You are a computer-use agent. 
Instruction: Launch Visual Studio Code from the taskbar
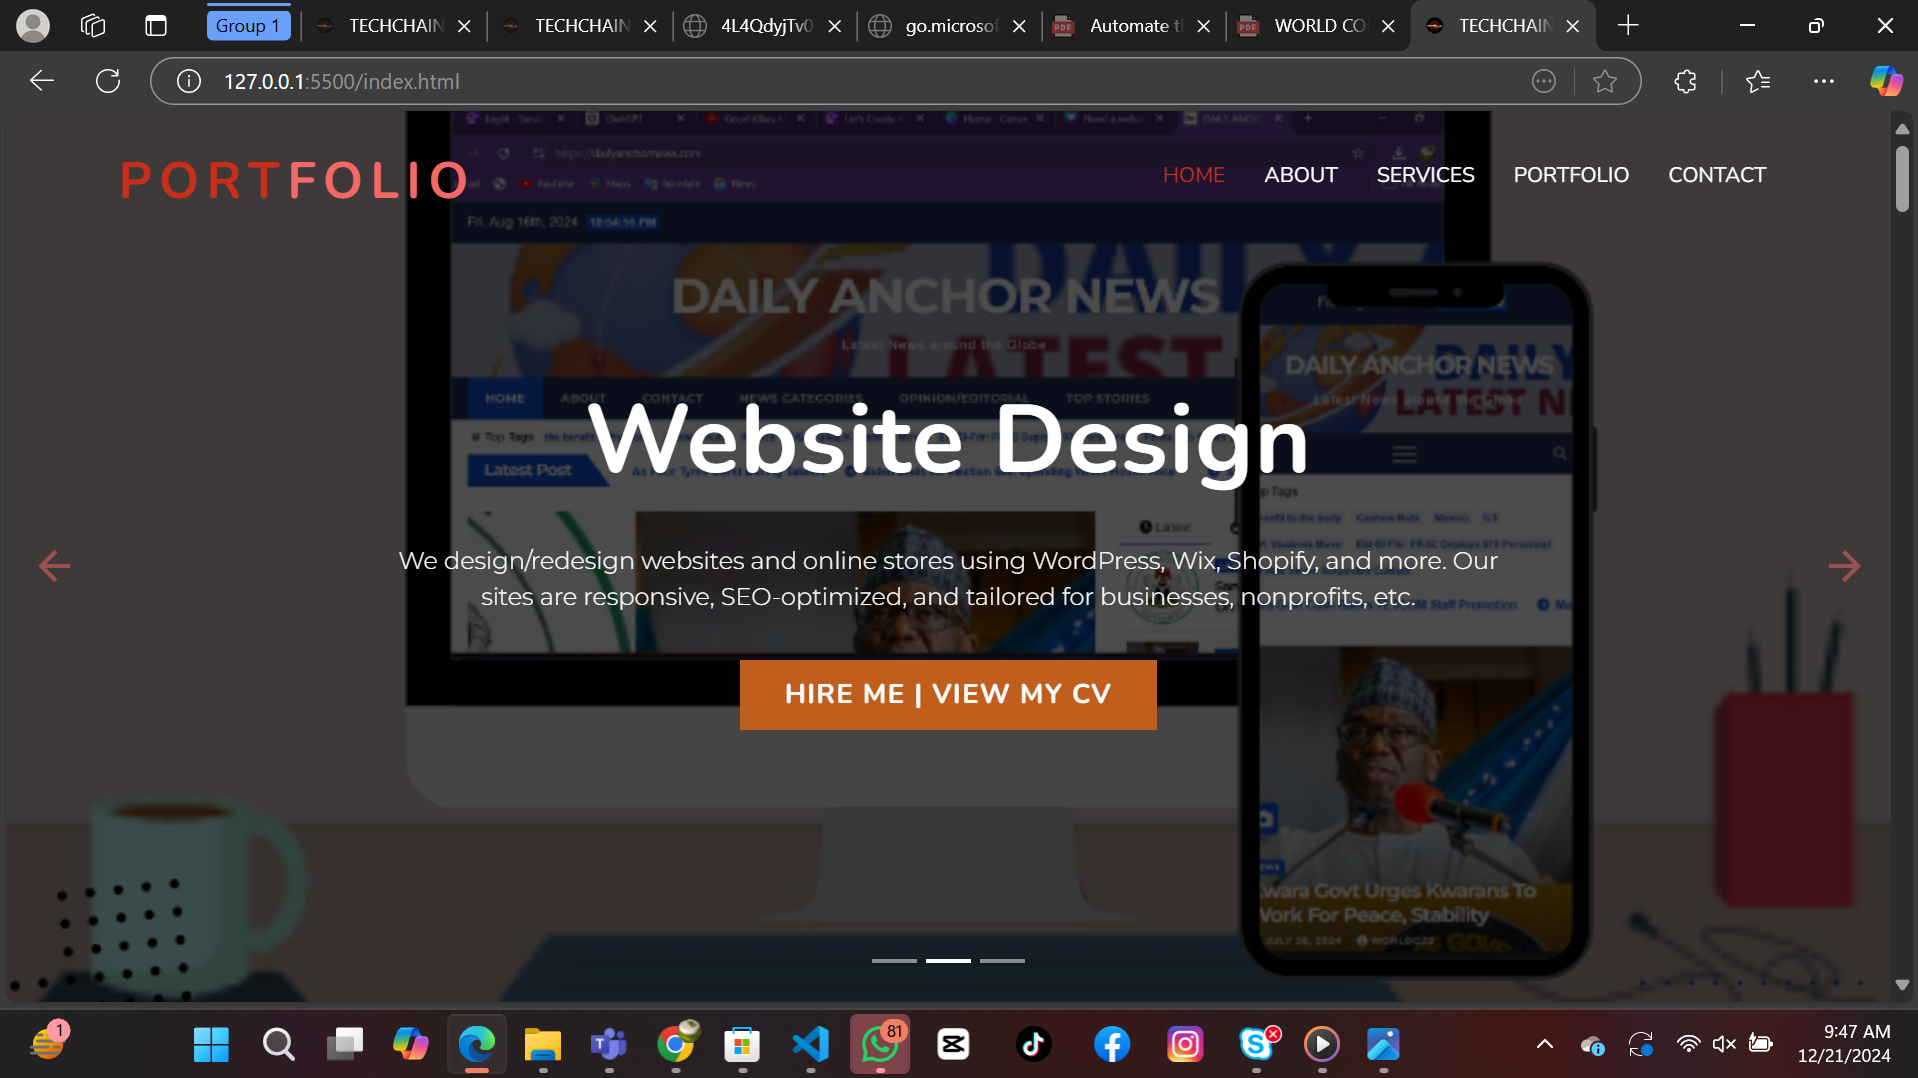coord(810,1044)
